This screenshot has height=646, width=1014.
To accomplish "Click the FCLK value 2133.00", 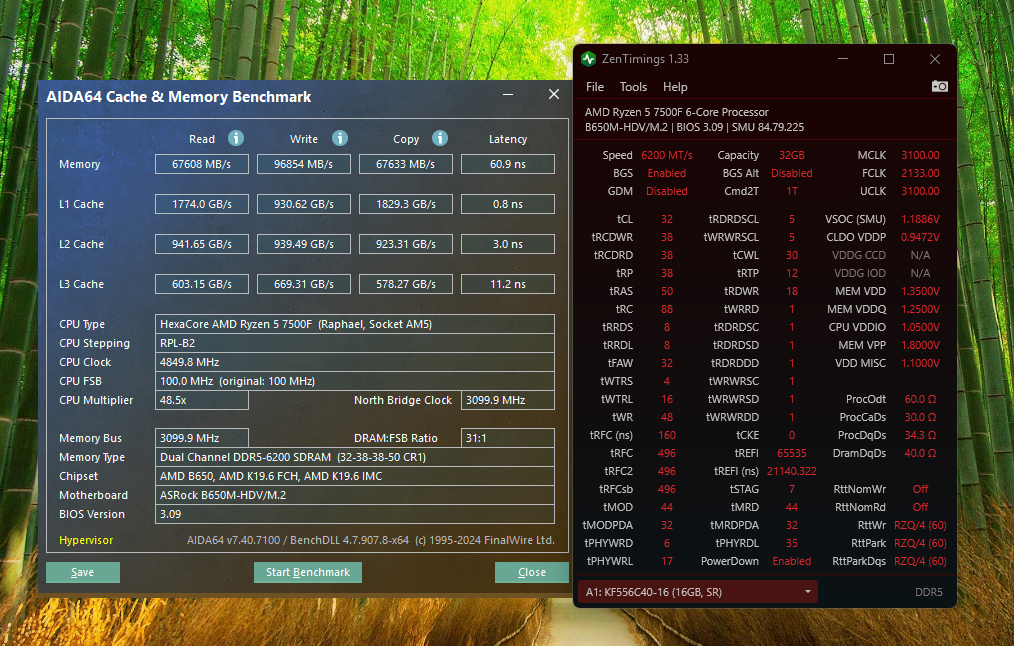I will pyautogui.click(x=920, y=173).
